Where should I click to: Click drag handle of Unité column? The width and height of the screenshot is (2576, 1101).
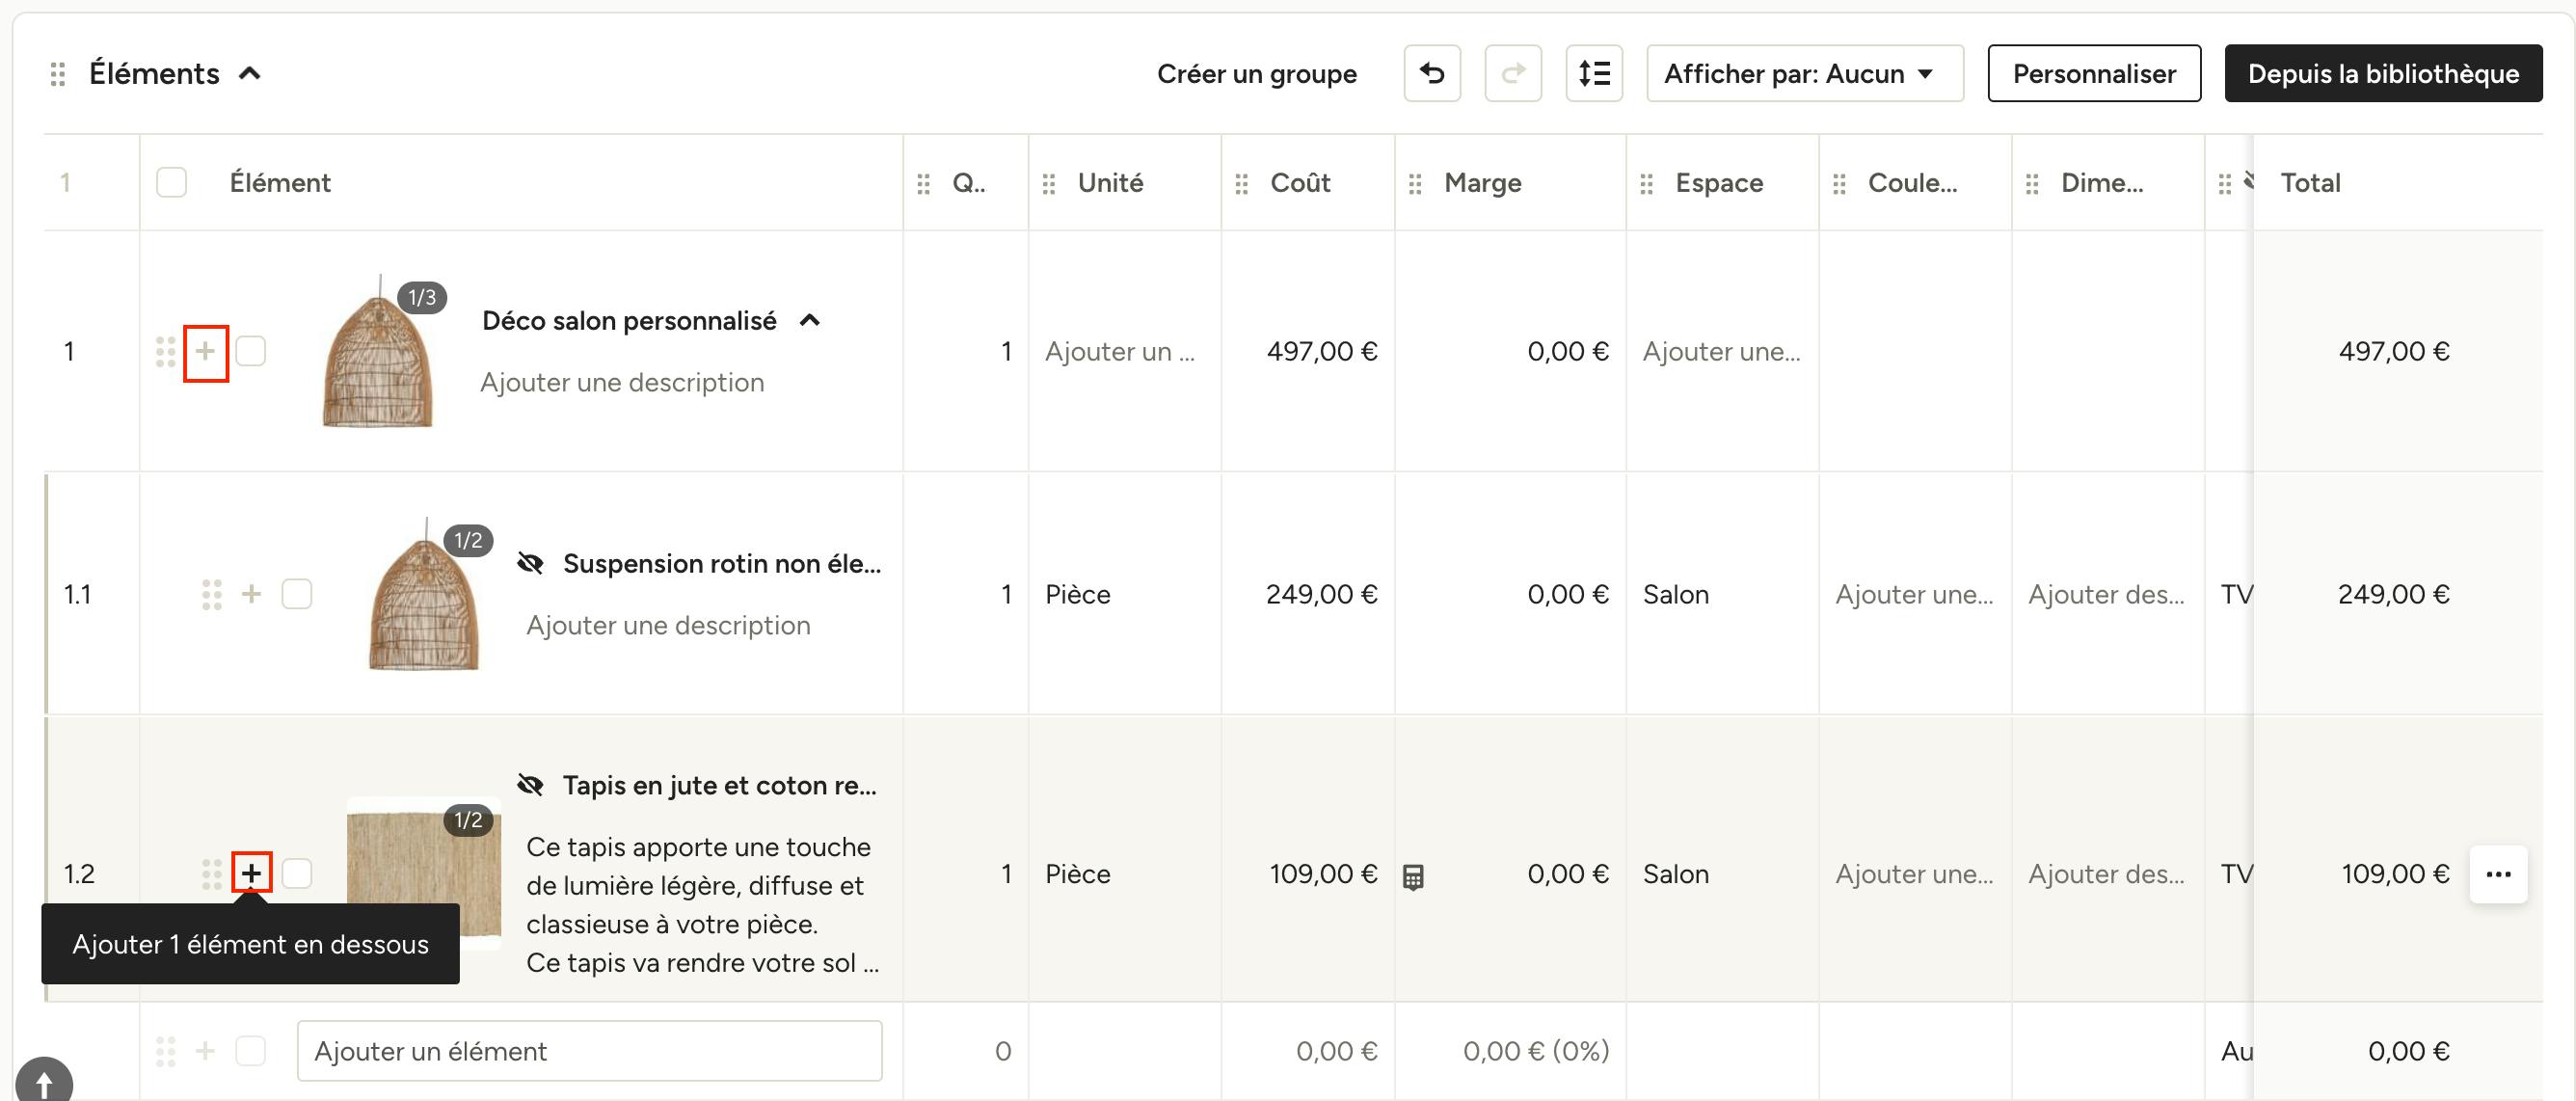1049,183
